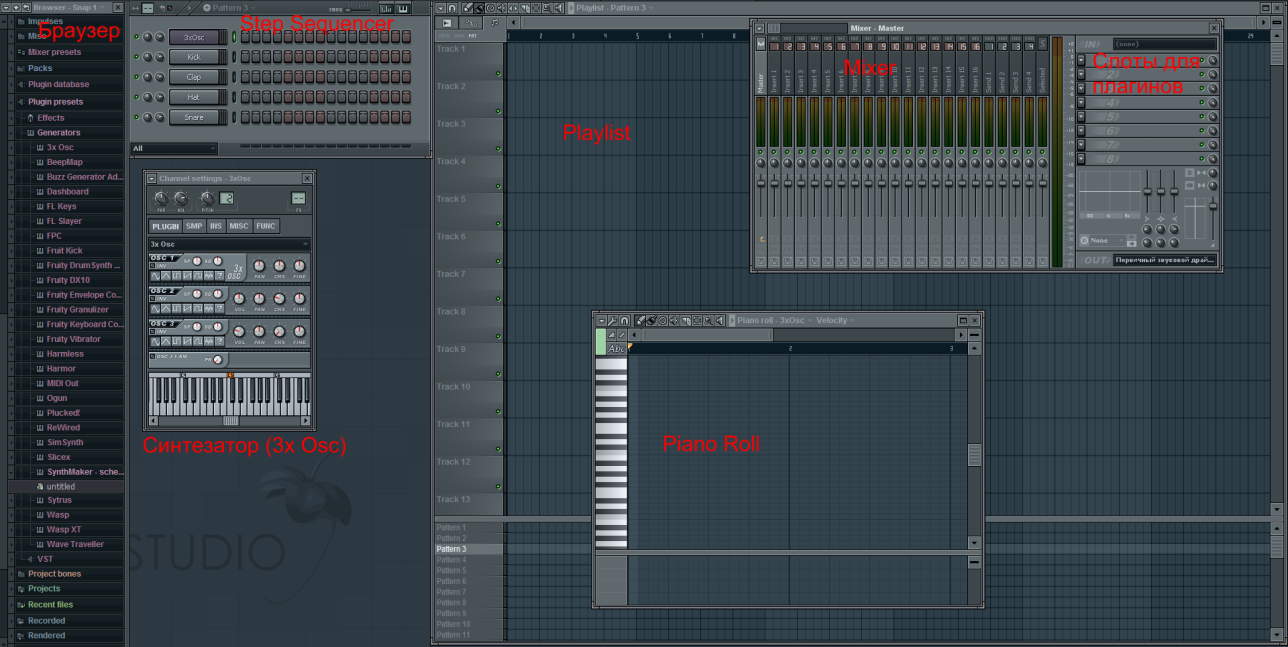Switch Playlist to automation clips mode icon

tap(471, 22)
